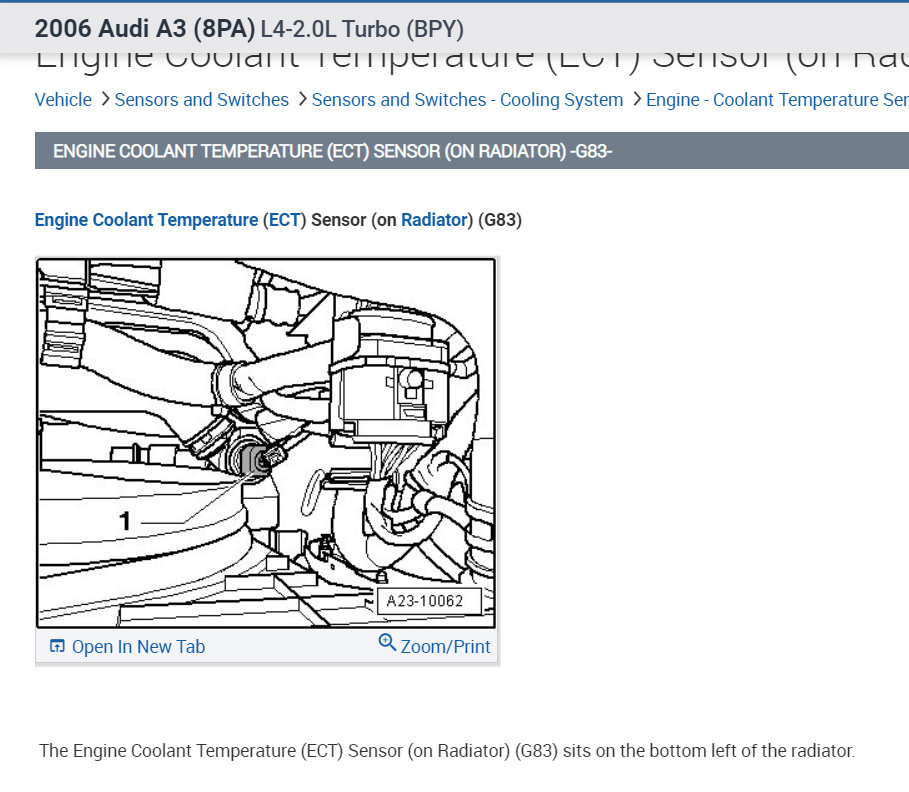The height and width of the screenshot is (792, 909).
Task: Click the chevron after the Vehicle breadcrumb
Action: click(x=105, y=99)
